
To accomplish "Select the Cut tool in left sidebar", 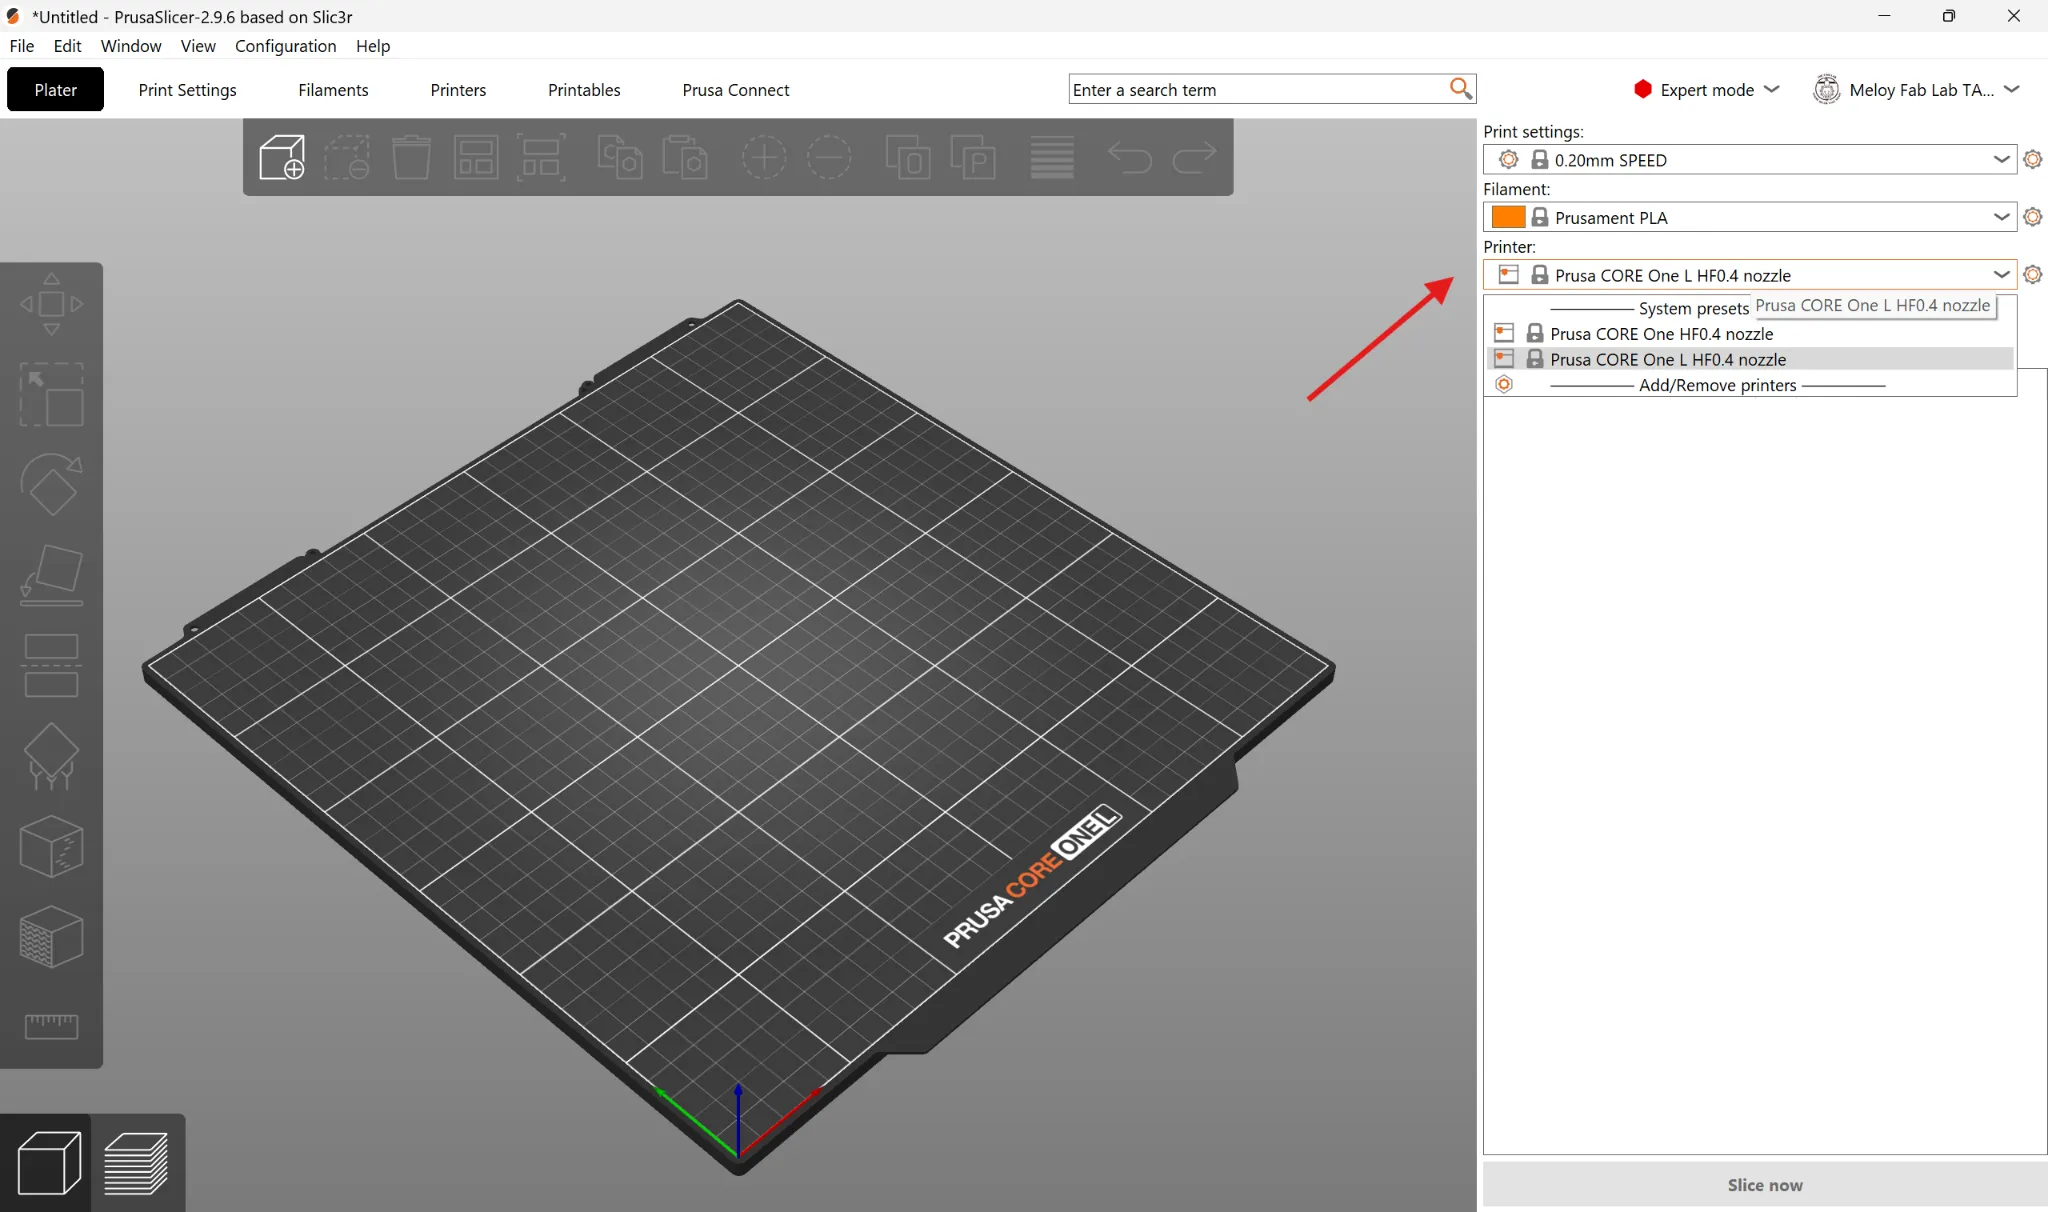I will click(51, 665).
